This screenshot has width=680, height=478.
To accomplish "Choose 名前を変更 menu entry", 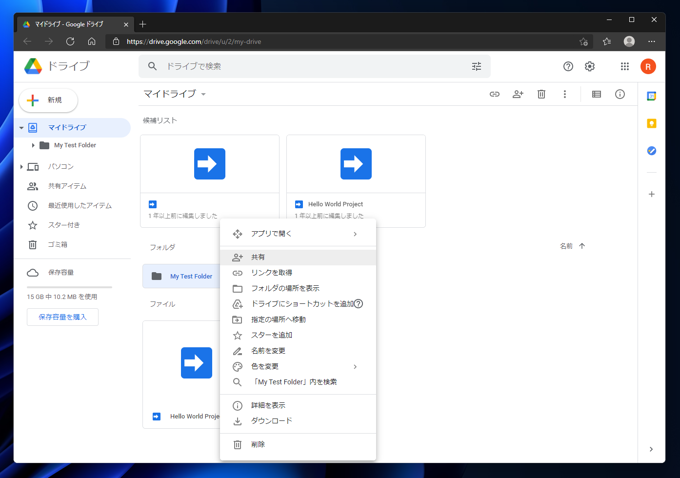I will coord(298,351).
